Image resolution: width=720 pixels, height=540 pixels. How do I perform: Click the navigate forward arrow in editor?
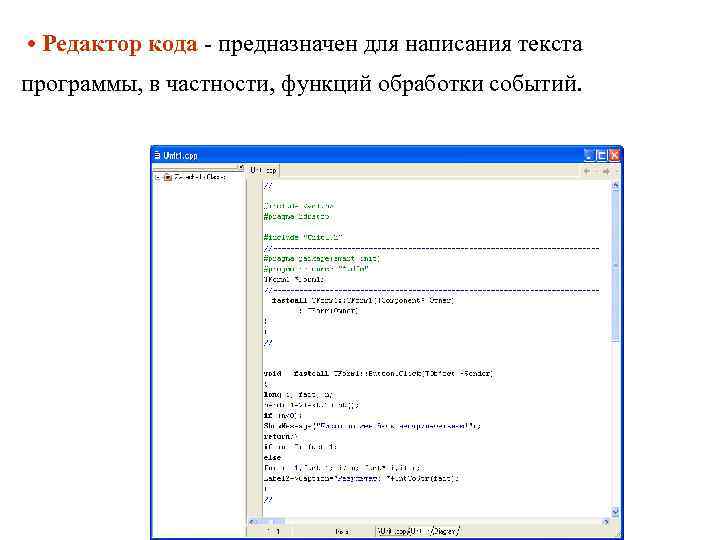click(606, 171)
